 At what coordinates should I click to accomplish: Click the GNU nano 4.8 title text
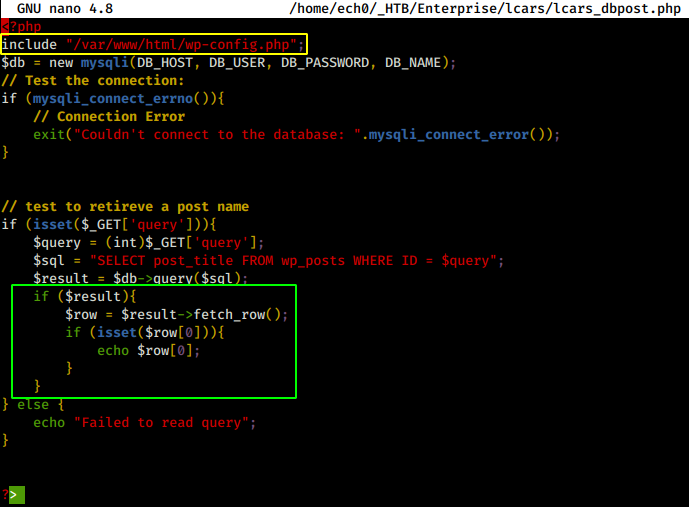(x=65, y=8)
